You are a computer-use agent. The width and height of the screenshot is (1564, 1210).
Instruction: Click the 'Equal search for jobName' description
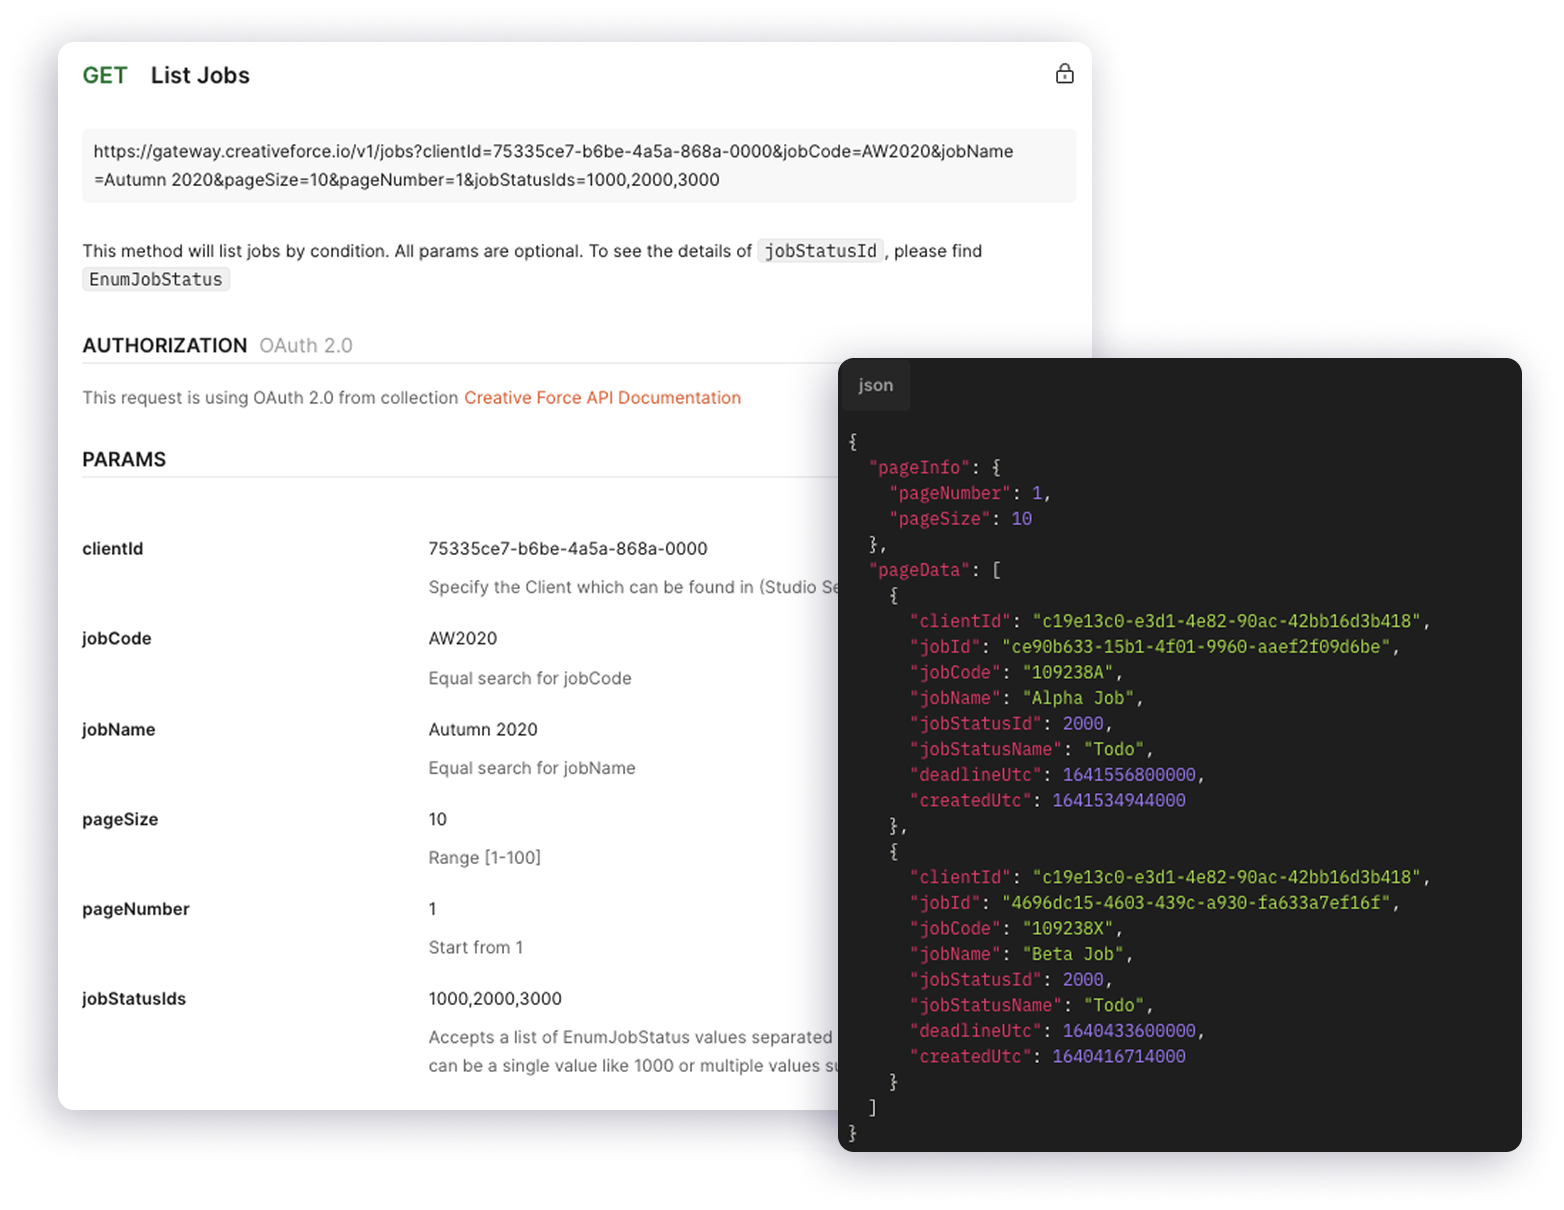(532, 769)
